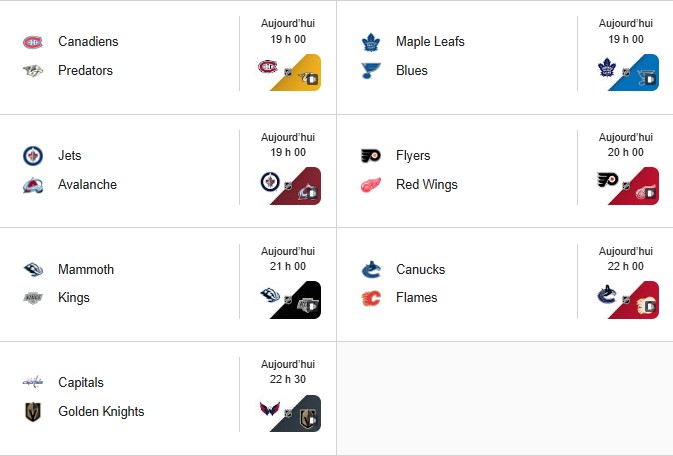Select the Canucks team name
Screen dimensions: 673x456
(420, 270)
